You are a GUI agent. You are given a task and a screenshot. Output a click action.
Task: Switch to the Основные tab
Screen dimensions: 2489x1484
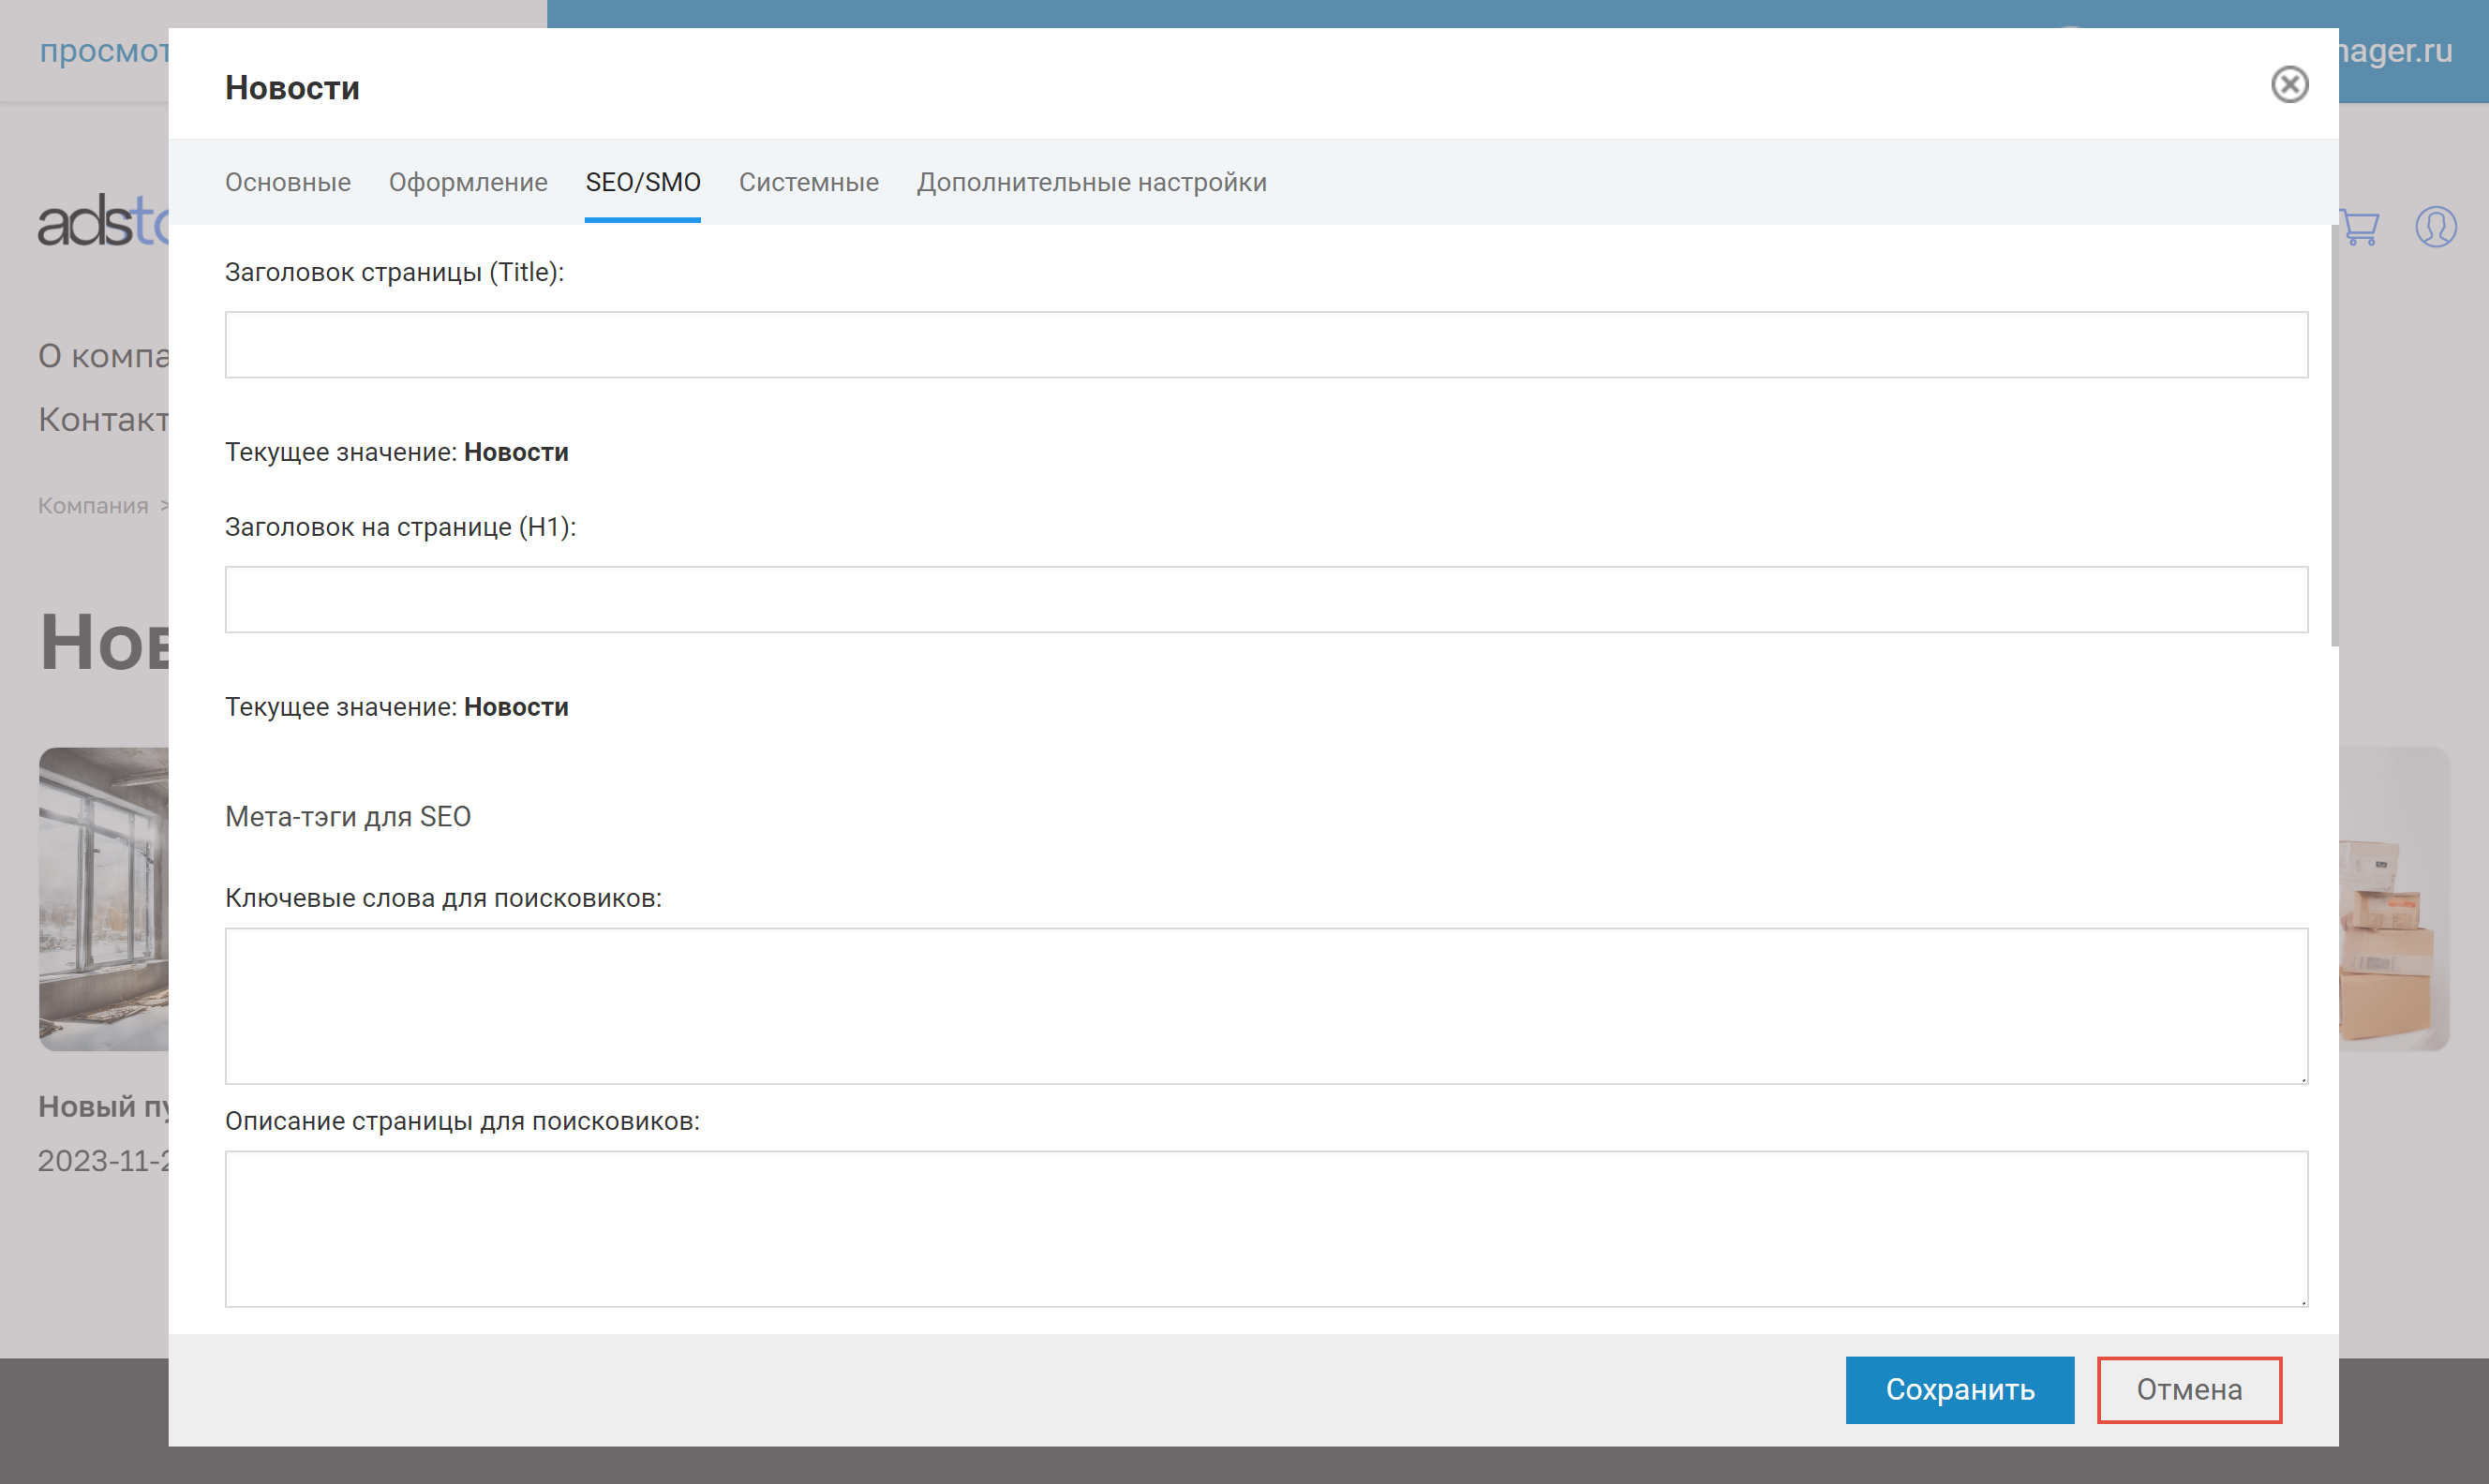[x=286, y=182]
